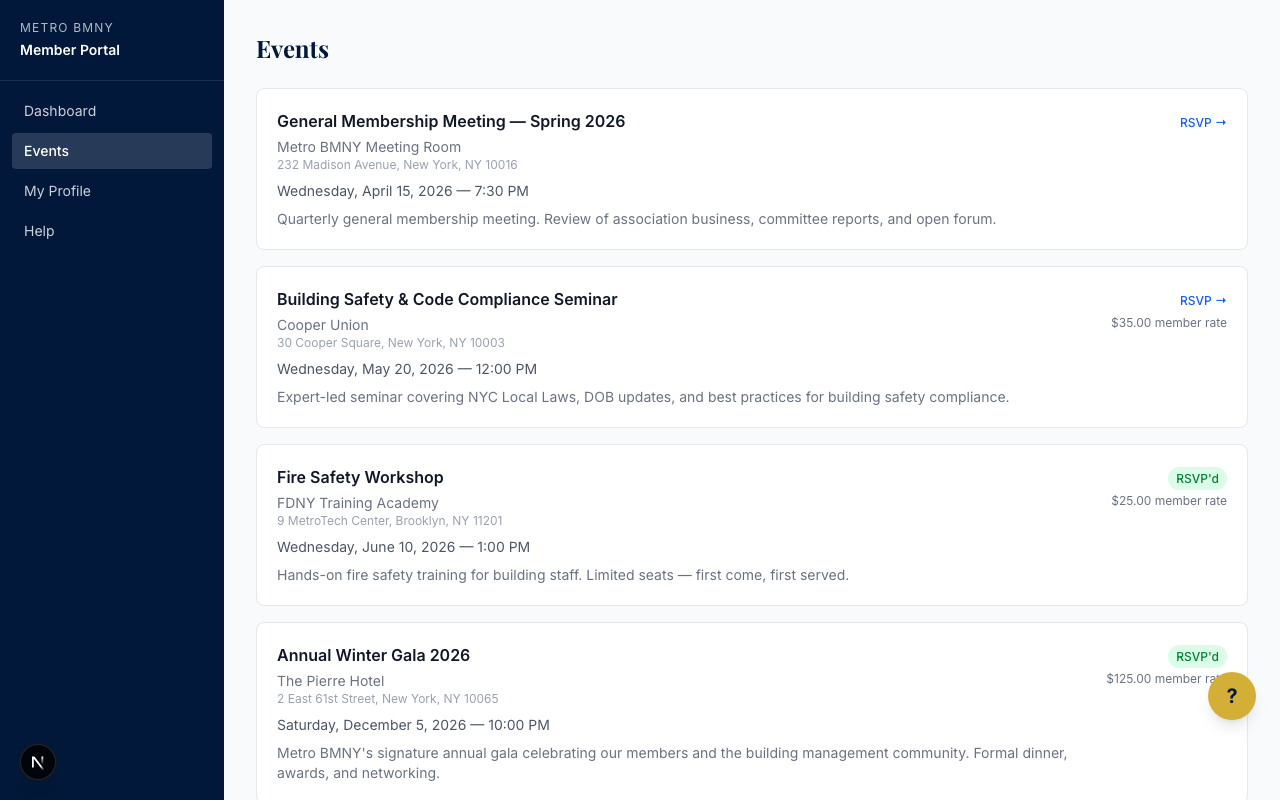Viewport: 1280px width, 800px height.
Task: Click the yellow question mark help button
Action: pos(1231,696)
